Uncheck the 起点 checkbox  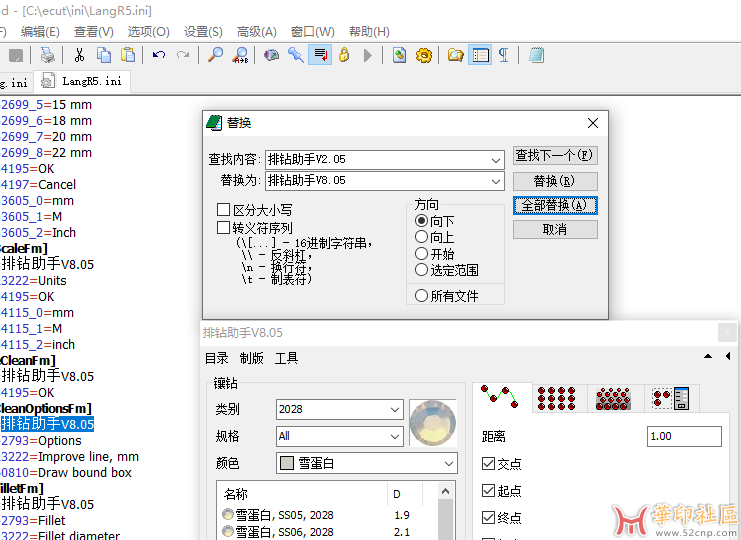[488, 490]
